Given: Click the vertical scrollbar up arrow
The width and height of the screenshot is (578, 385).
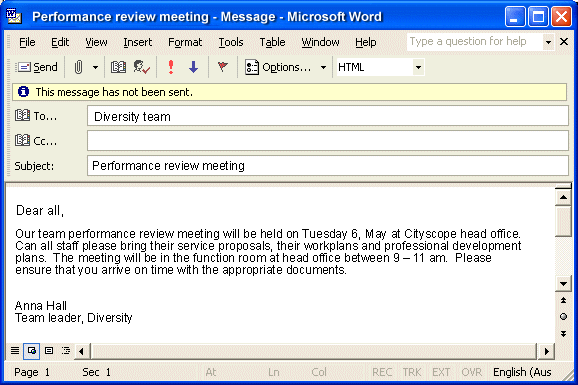Looking at the screenshot, I should click(563, 197).
